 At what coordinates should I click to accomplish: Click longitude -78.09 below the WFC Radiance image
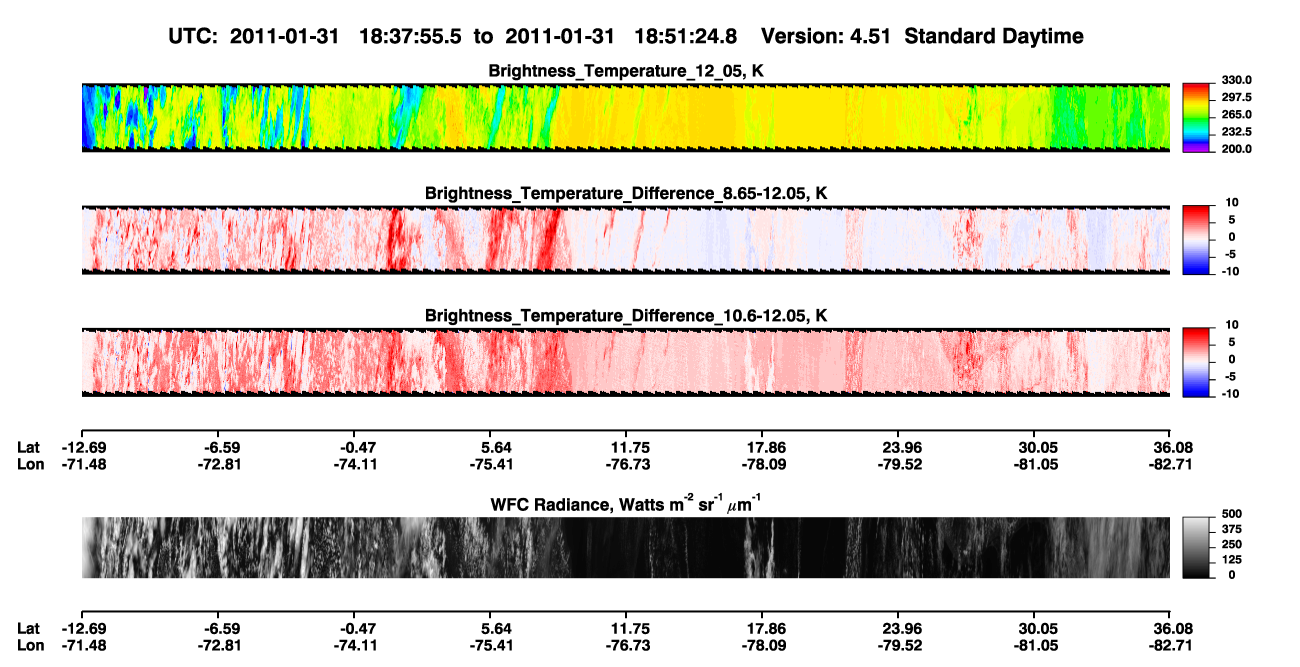pos(762,645)
